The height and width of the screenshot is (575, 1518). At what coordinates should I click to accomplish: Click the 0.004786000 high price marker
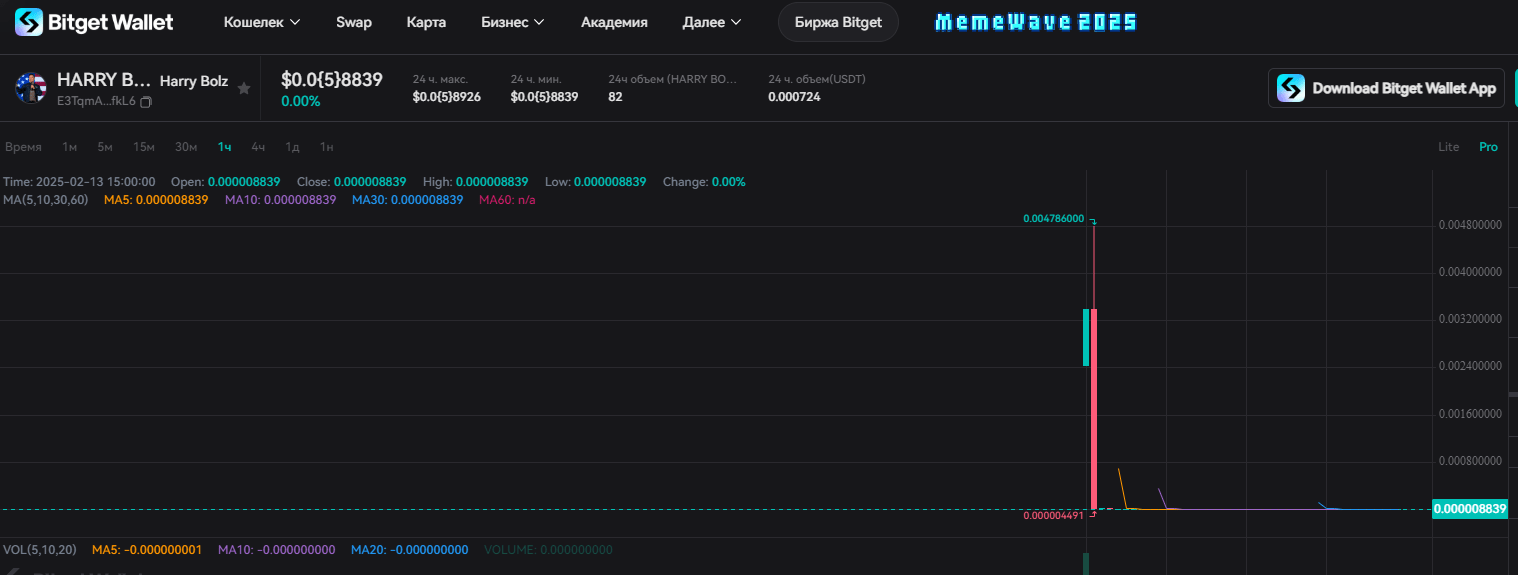(x=1054, y=218)
